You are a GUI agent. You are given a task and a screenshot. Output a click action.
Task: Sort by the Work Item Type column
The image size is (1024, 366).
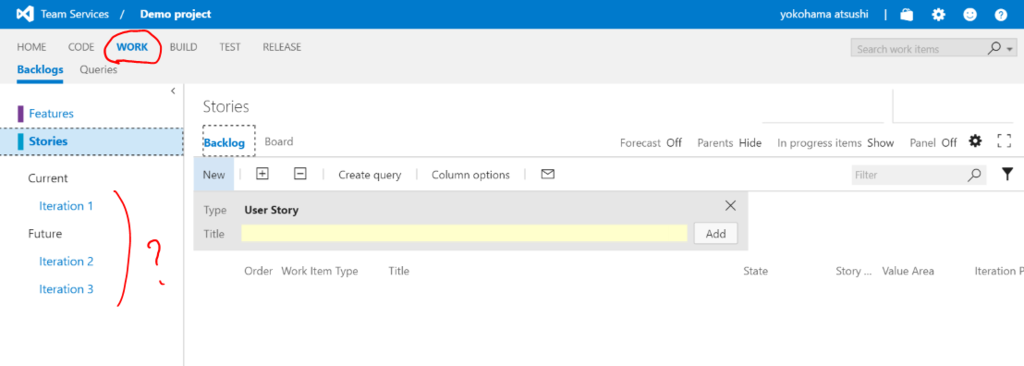[319, 271]
